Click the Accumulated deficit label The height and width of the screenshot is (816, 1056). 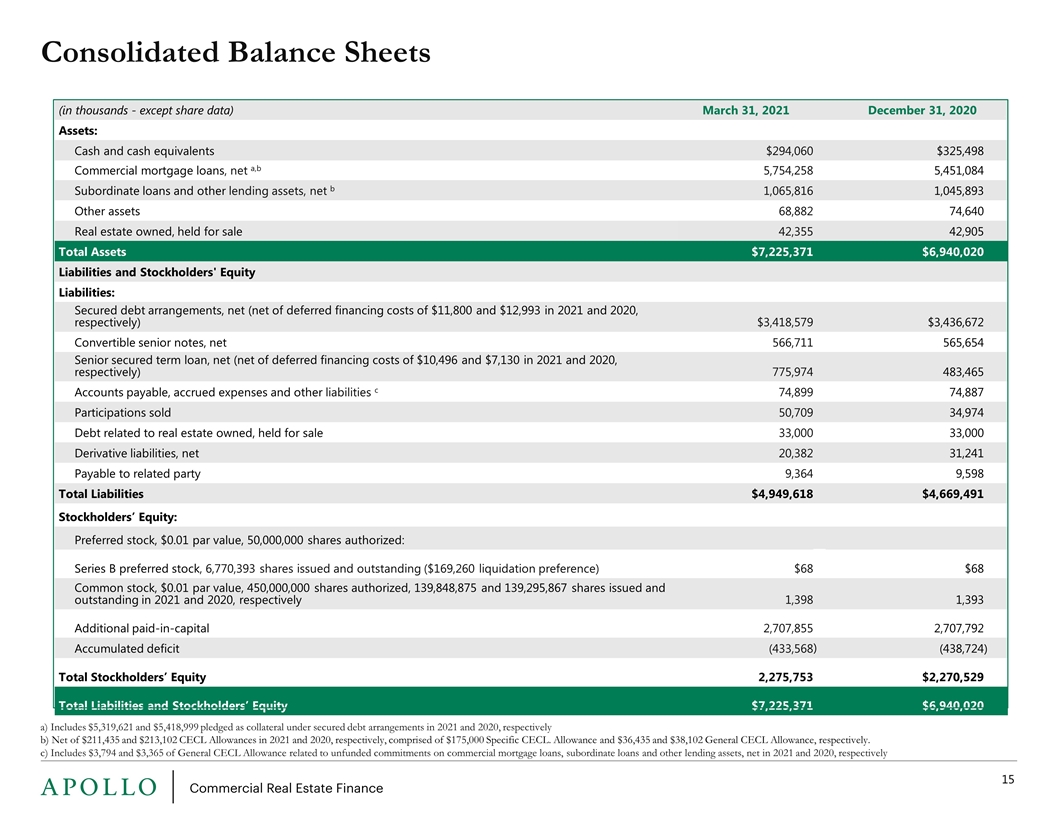(127, 649)
